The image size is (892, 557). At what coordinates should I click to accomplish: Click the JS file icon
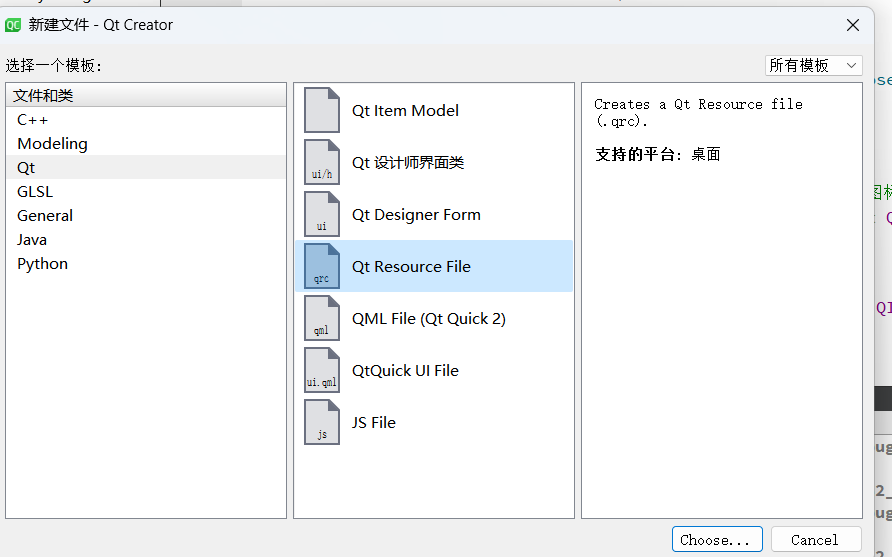(321, 422)
